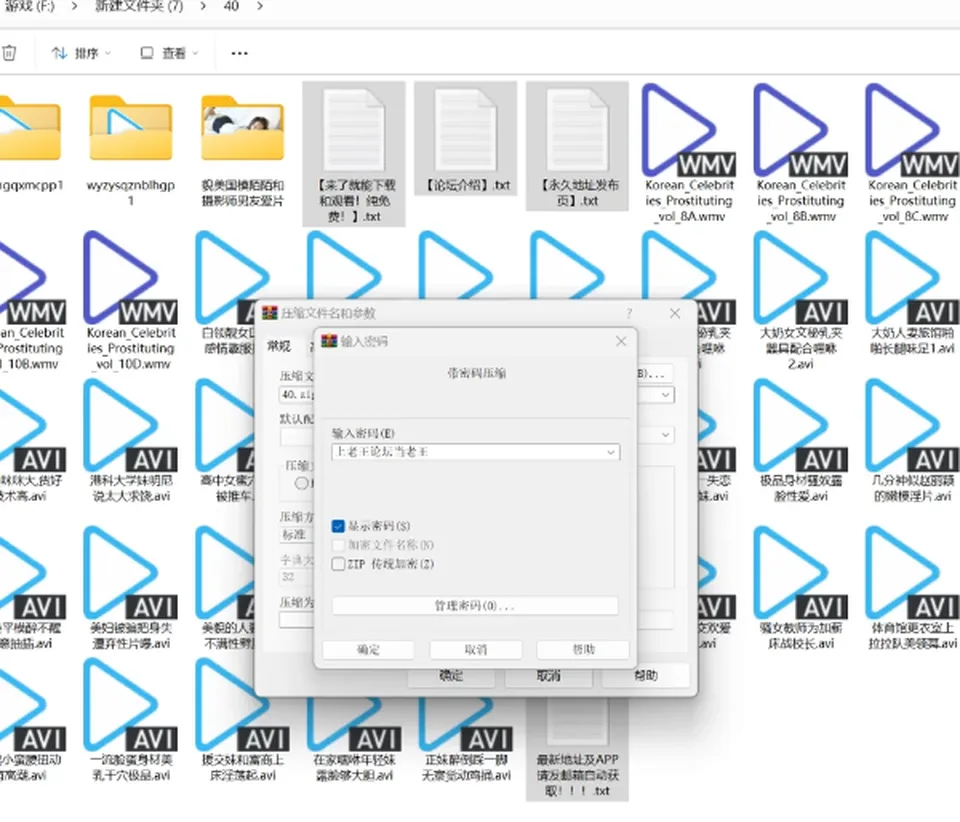Open the wyzysqznblhgp1 folder icon

pos(130,128)
